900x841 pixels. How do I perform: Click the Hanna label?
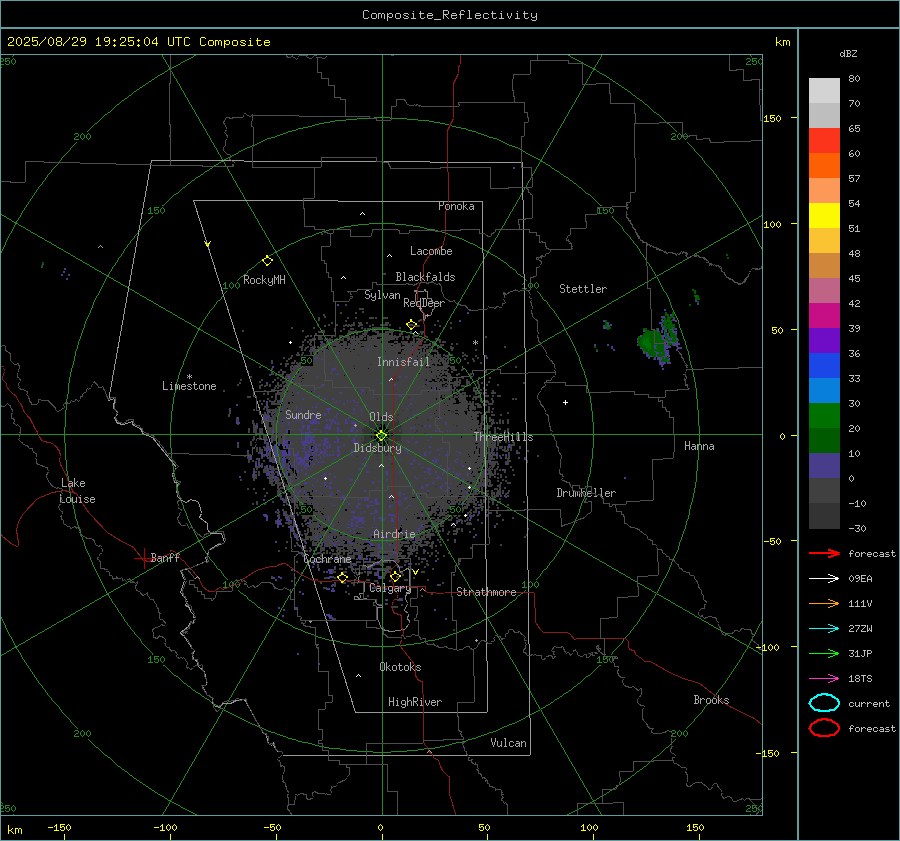point(699,446)
